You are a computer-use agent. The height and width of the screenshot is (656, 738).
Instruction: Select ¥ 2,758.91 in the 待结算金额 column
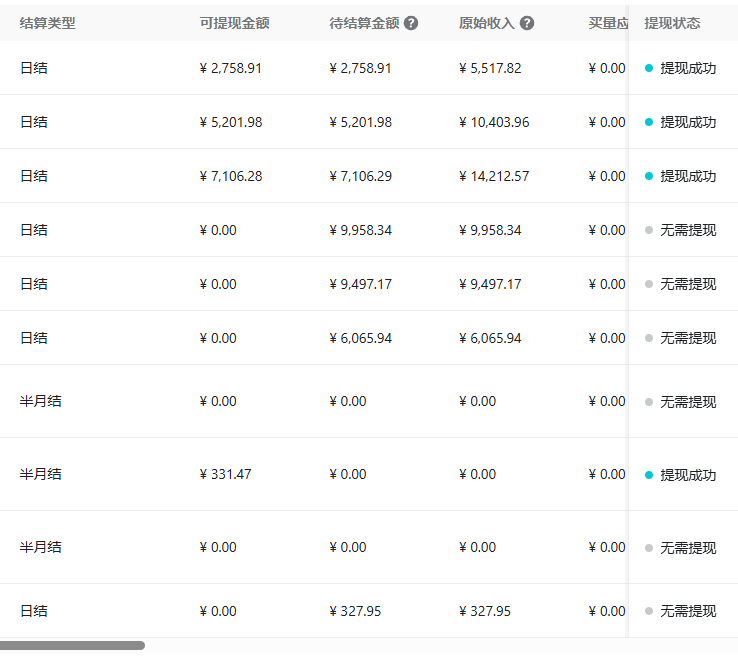pos(361,68)
